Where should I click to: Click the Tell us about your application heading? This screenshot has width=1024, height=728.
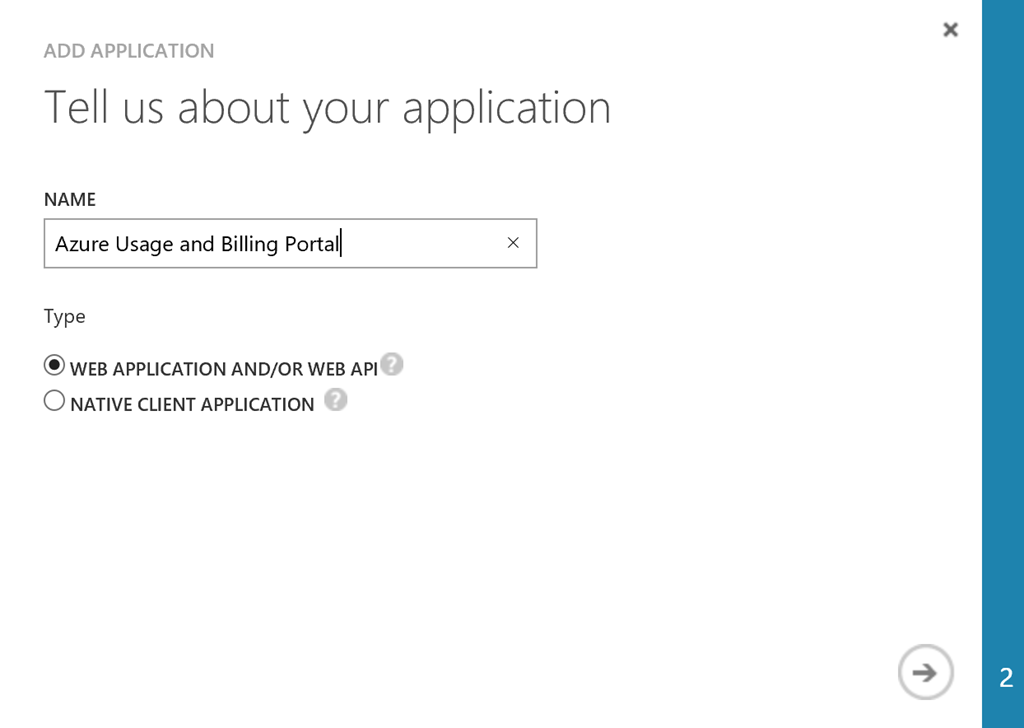(x=327, y=108)
